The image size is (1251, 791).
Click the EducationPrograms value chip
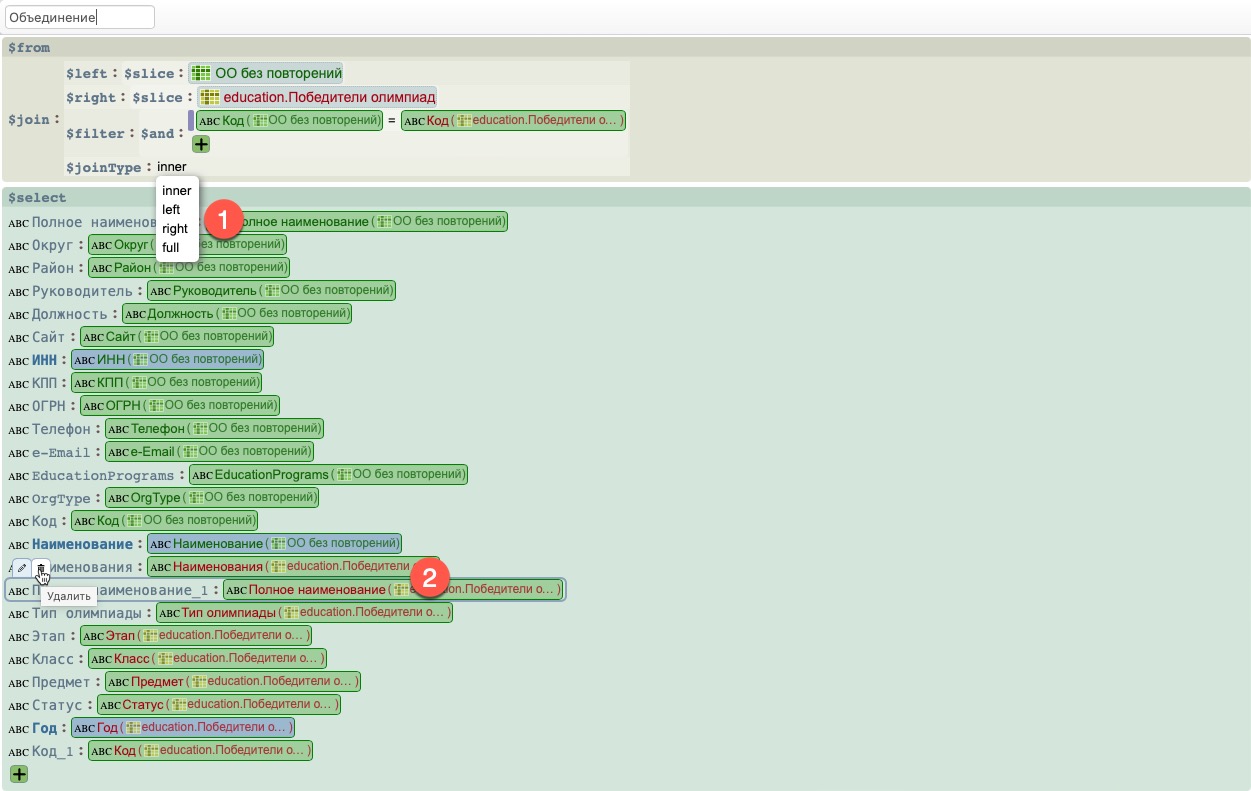[x=328, y=474]
